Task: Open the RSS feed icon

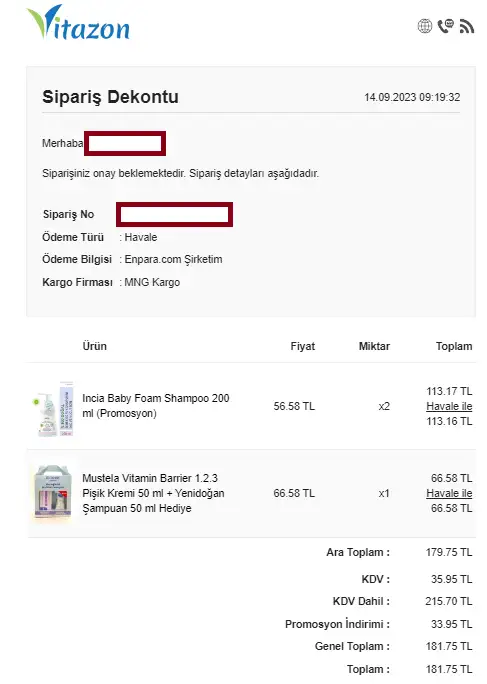Action: click(x=466, y=26)
